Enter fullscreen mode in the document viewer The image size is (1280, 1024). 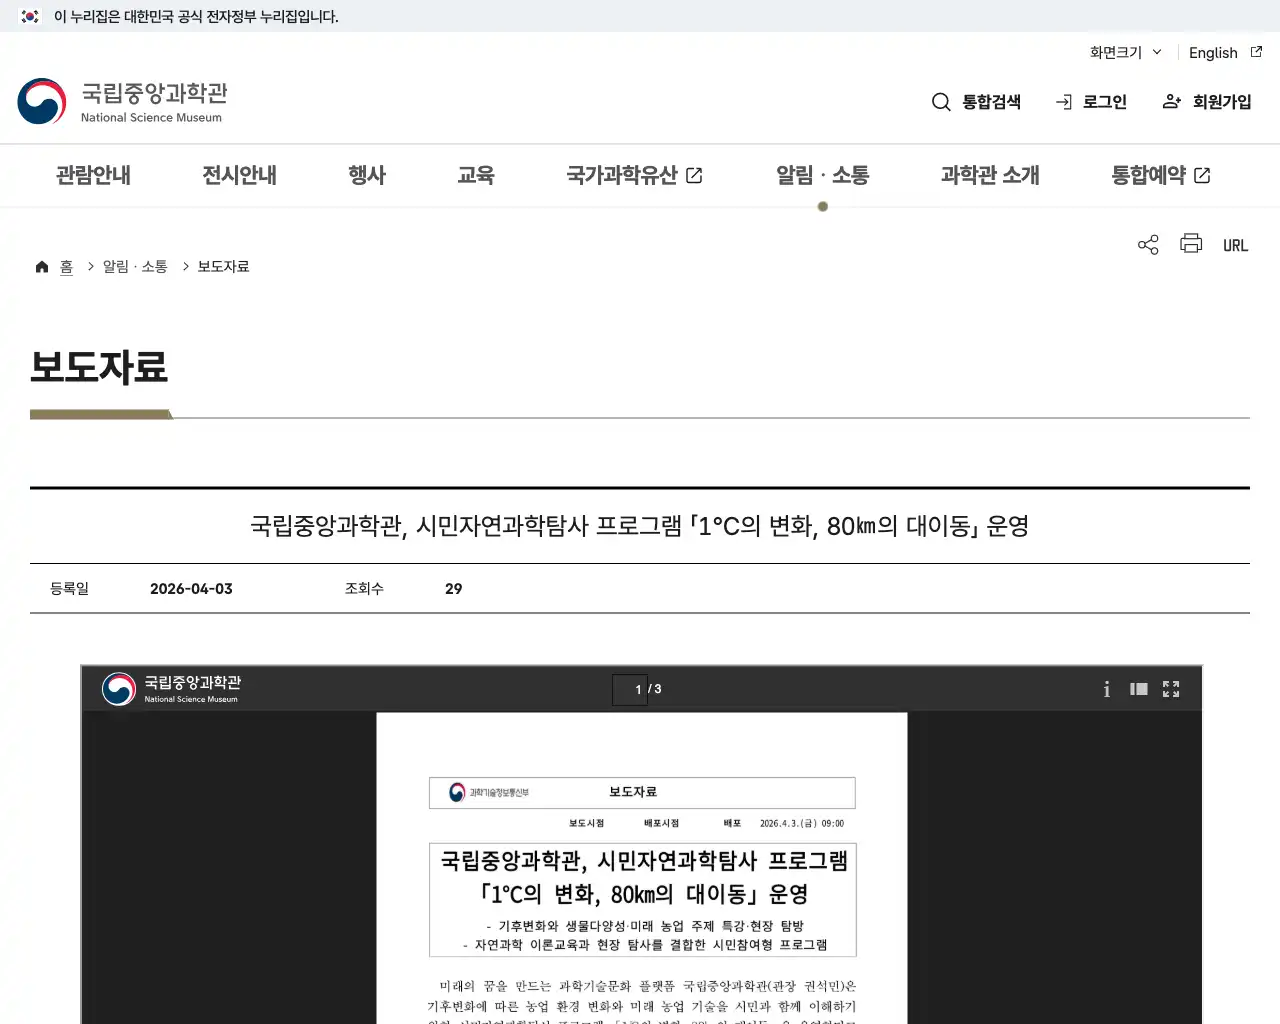click(x=1170, y=689)
